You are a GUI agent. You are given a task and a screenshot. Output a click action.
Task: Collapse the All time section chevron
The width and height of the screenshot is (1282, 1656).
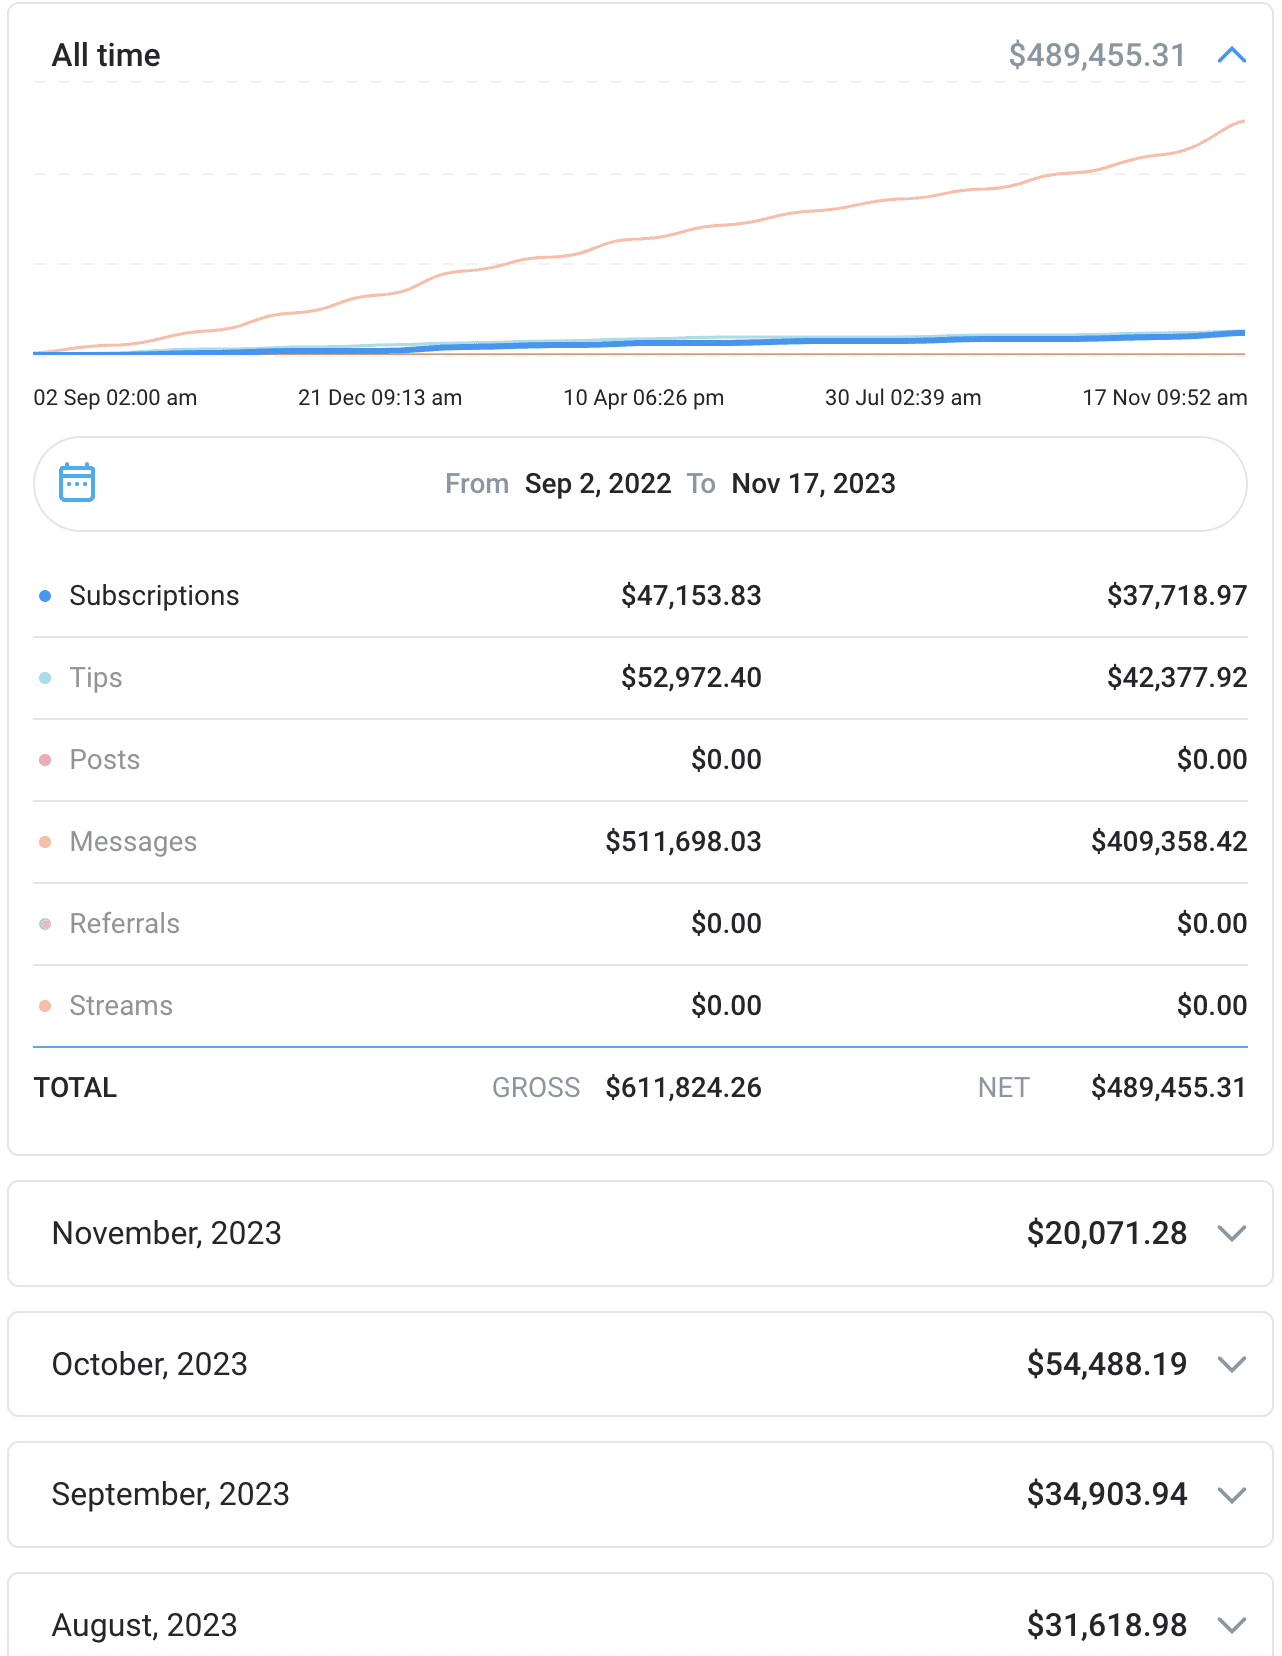[1232, 55]
